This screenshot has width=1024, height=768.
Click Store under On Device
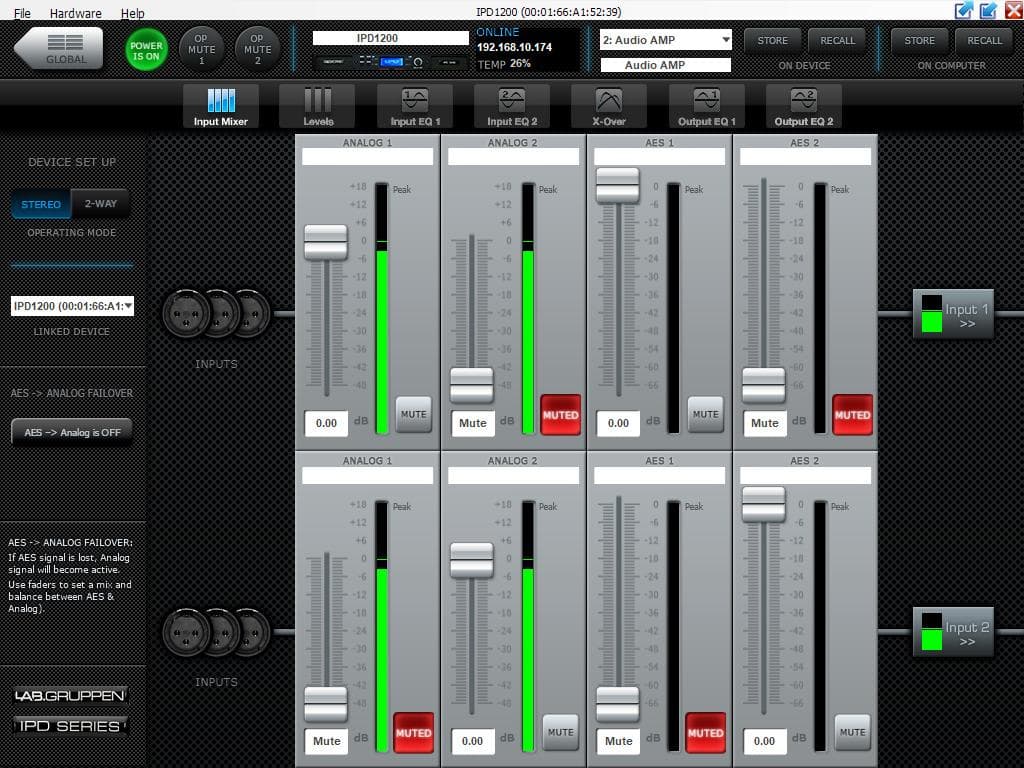pos(773,40)
